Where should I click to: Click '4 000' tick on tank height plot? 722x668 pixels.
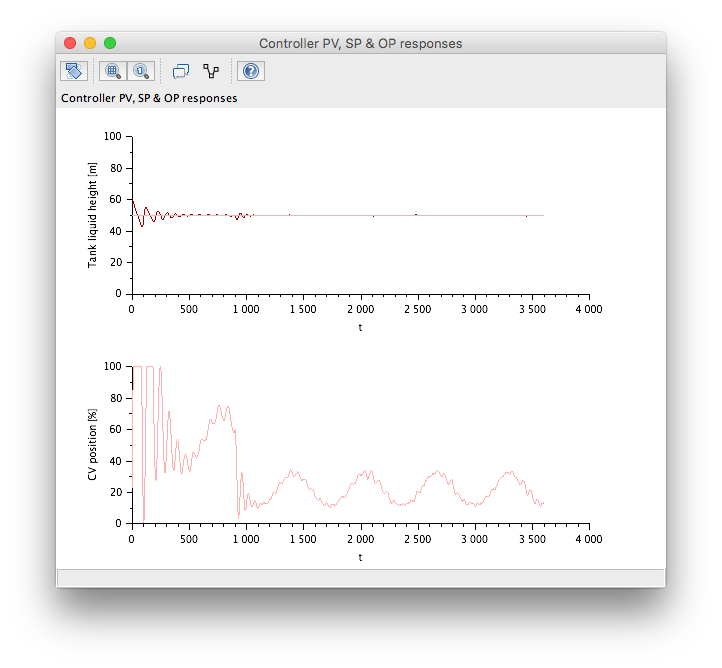(589, 309)
